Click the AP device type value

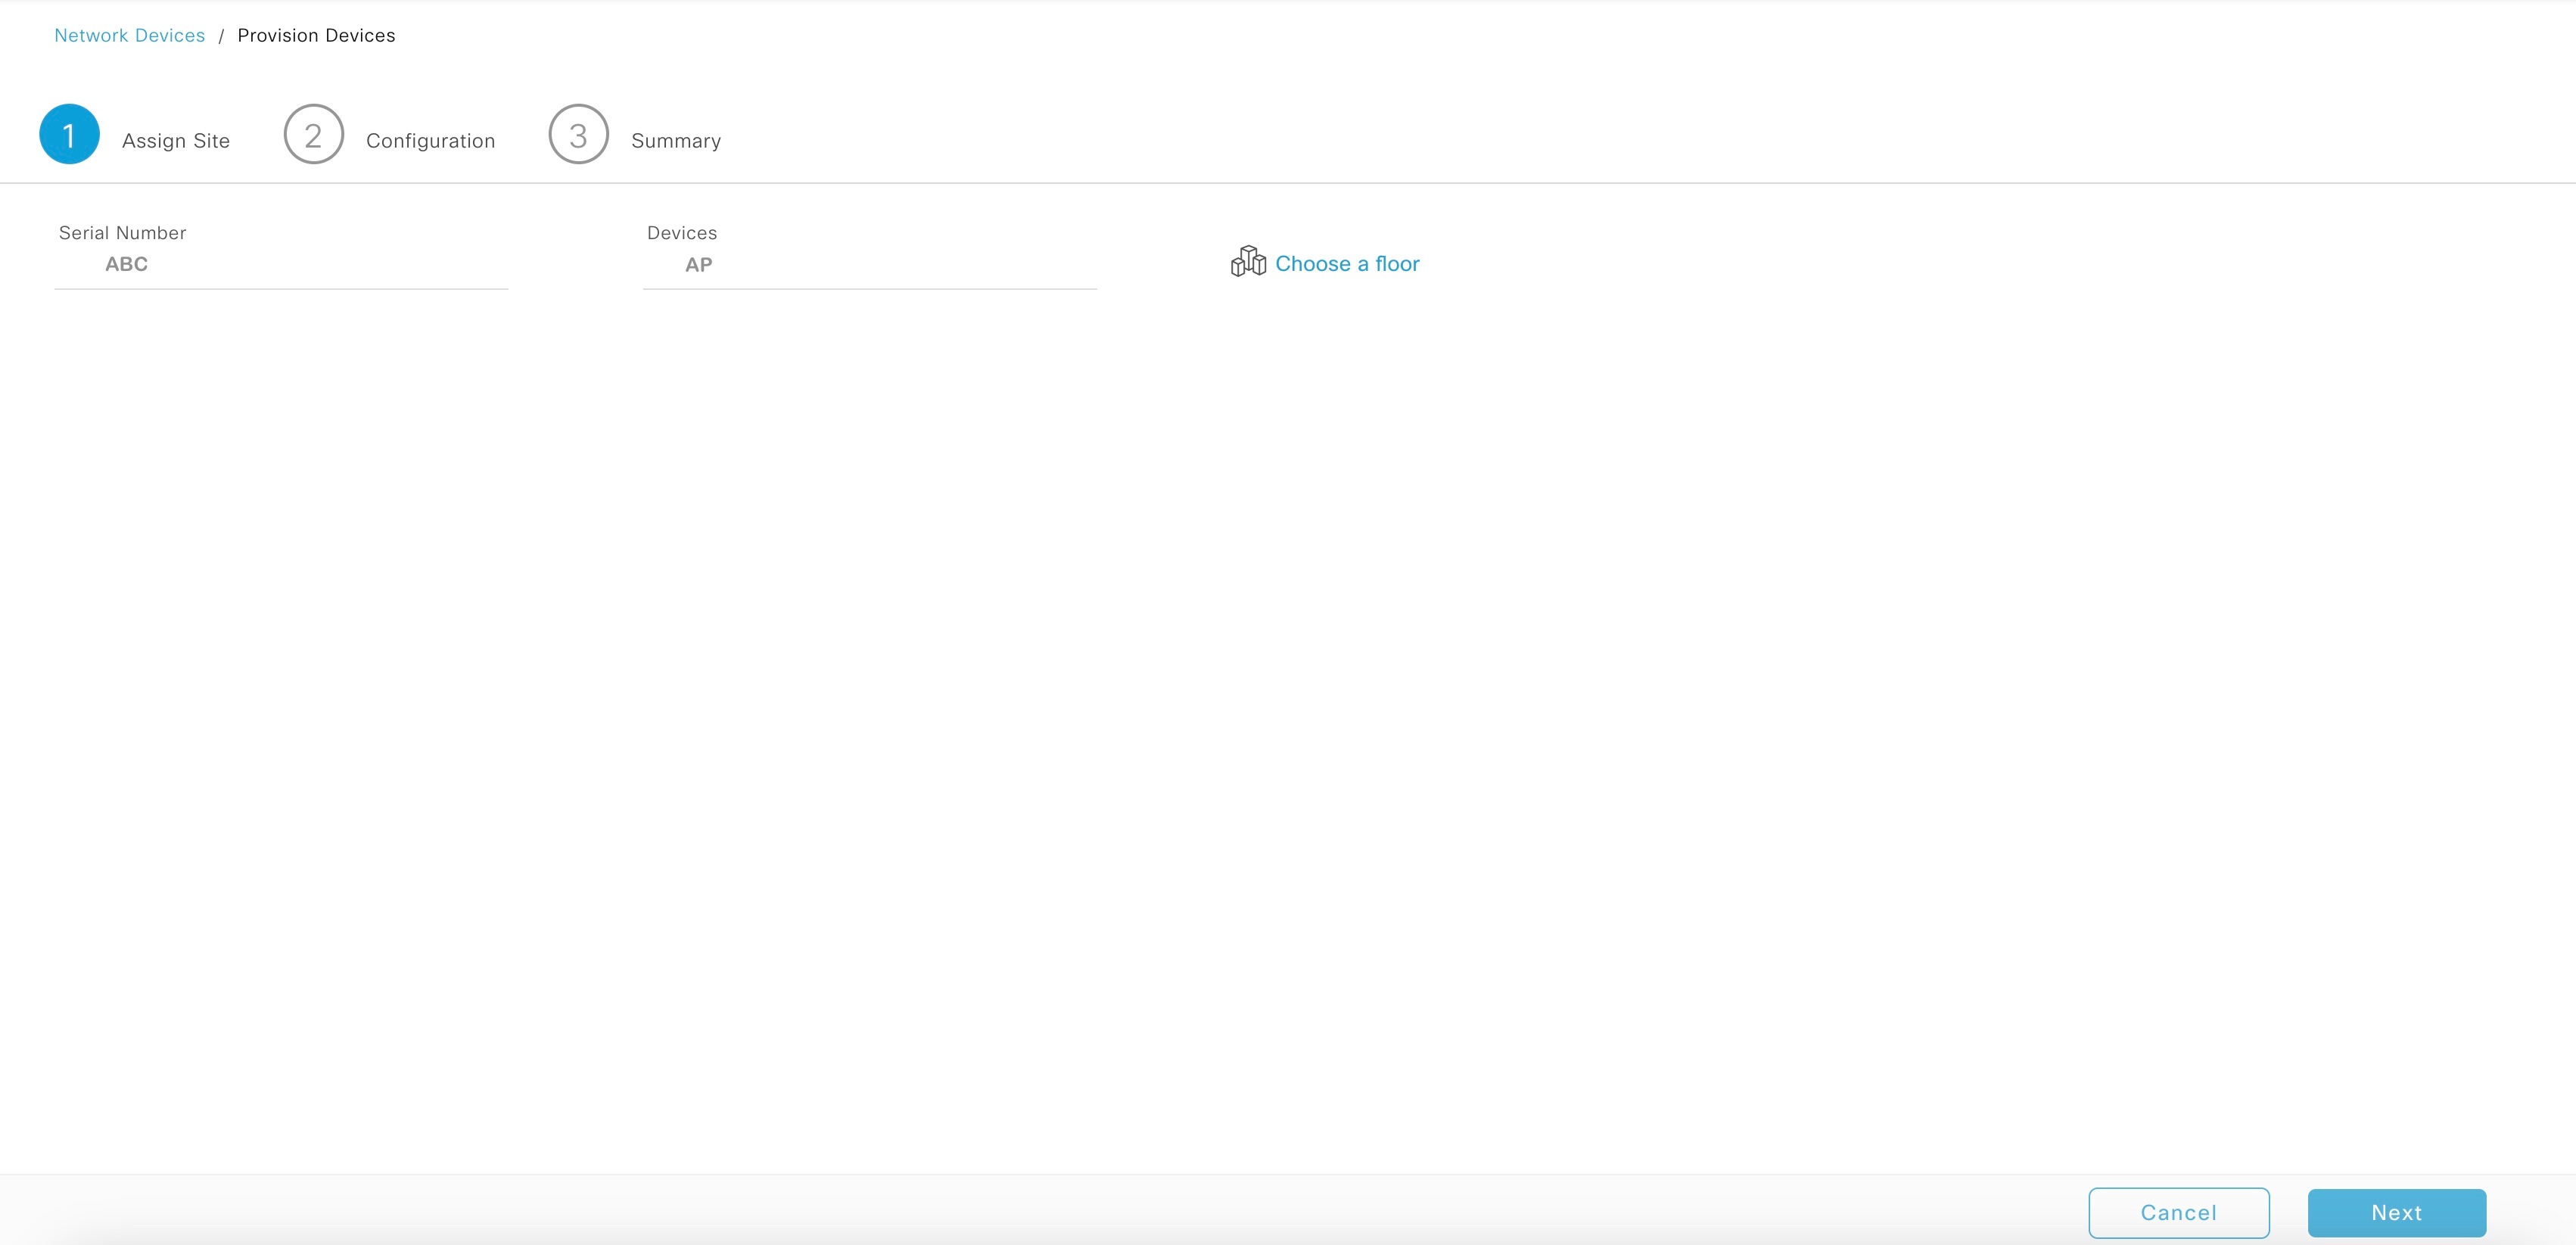click(x=698, y=264)
